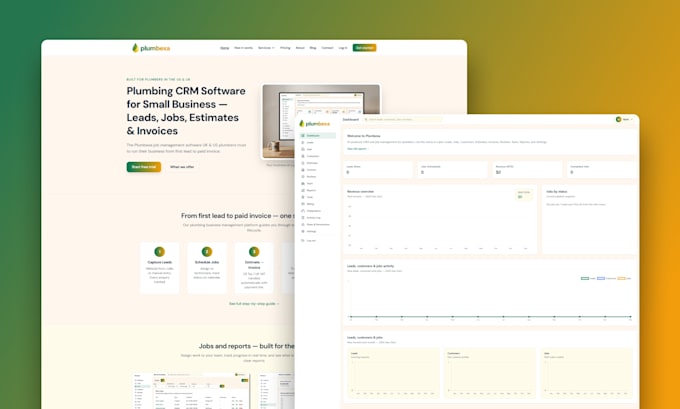Select How it works in landing navigation
This screenshot has height=409, width=680.
pos(243,48)
